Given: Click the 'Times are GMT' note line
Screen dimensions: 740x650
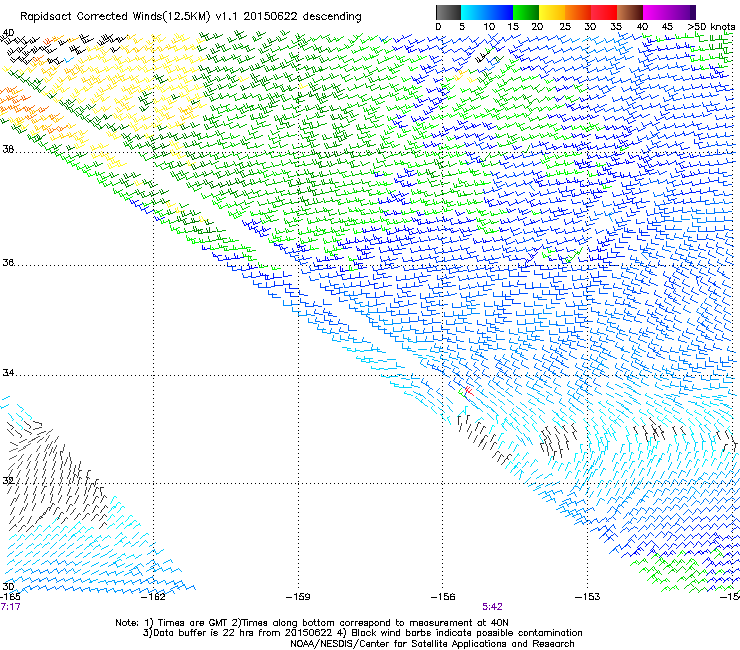Looking at the screenshot, I should click(x=312, y=623).
